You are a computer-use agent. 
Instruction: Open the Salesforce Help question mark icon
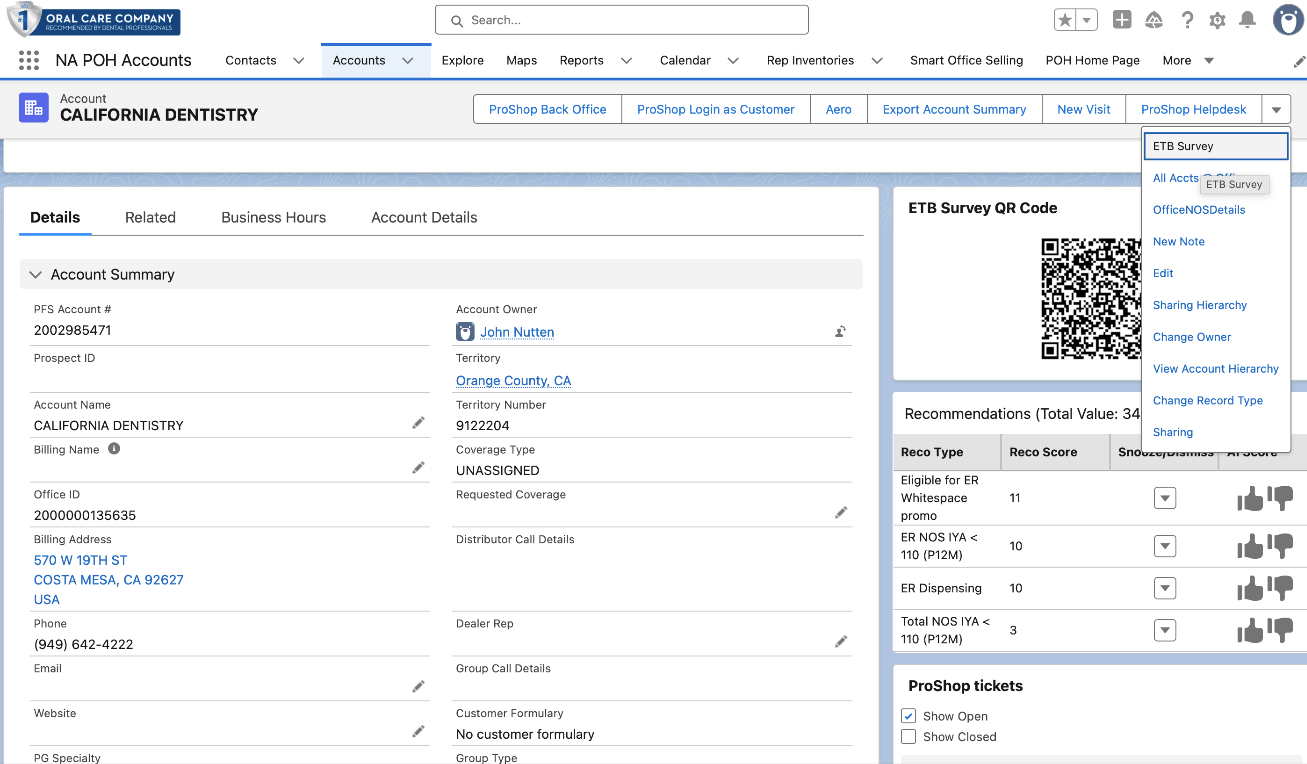(x=1187, y=20)
